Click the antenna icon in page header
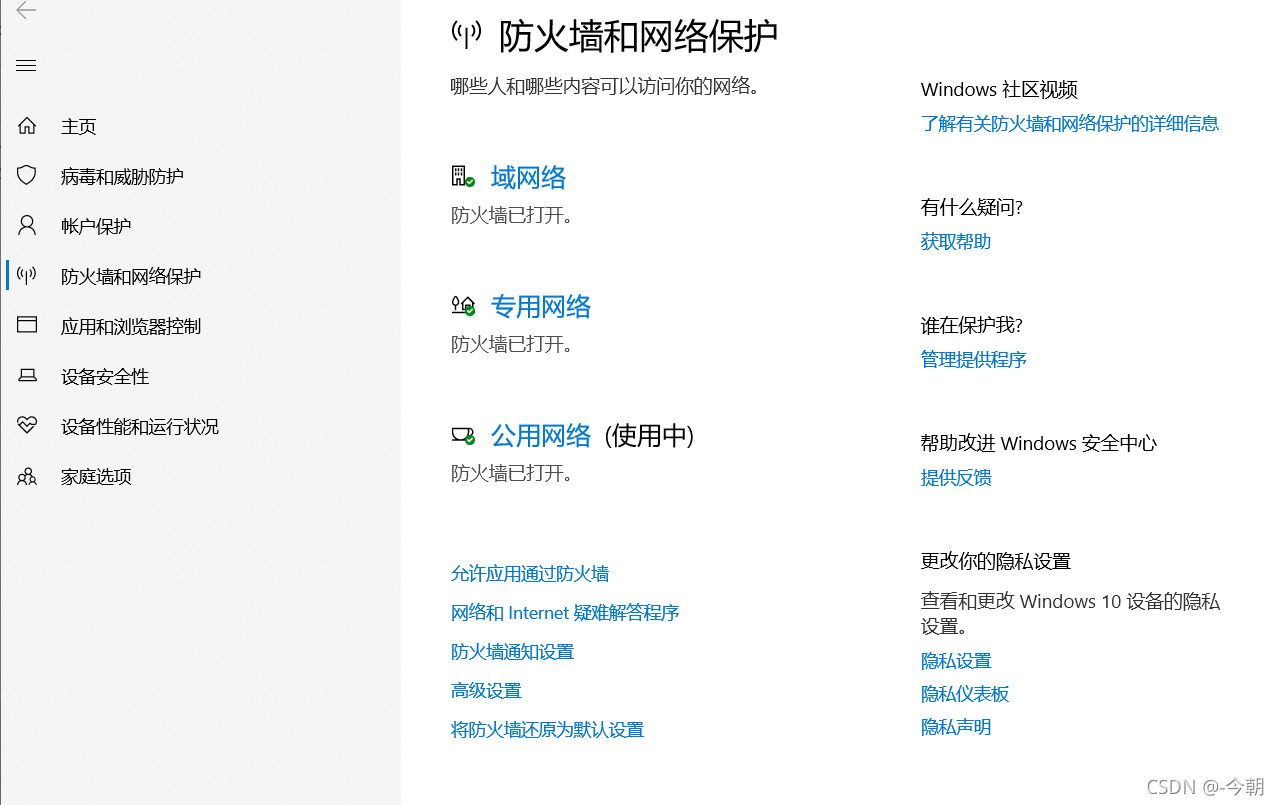Image resolution: width=1279 pixels, height=805 pixels. pos(466,36)
